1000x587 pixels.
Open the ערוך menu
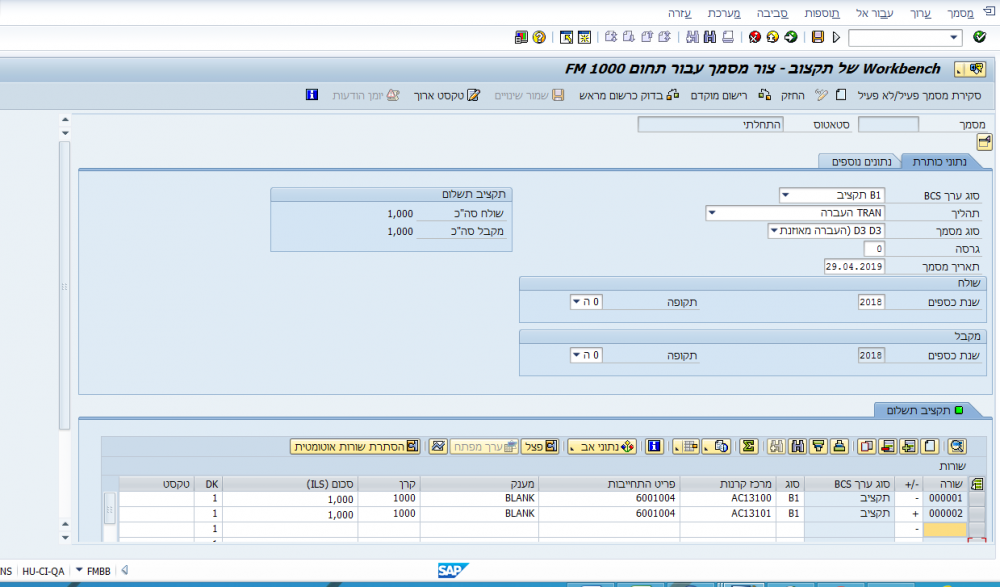coord(920,13)
